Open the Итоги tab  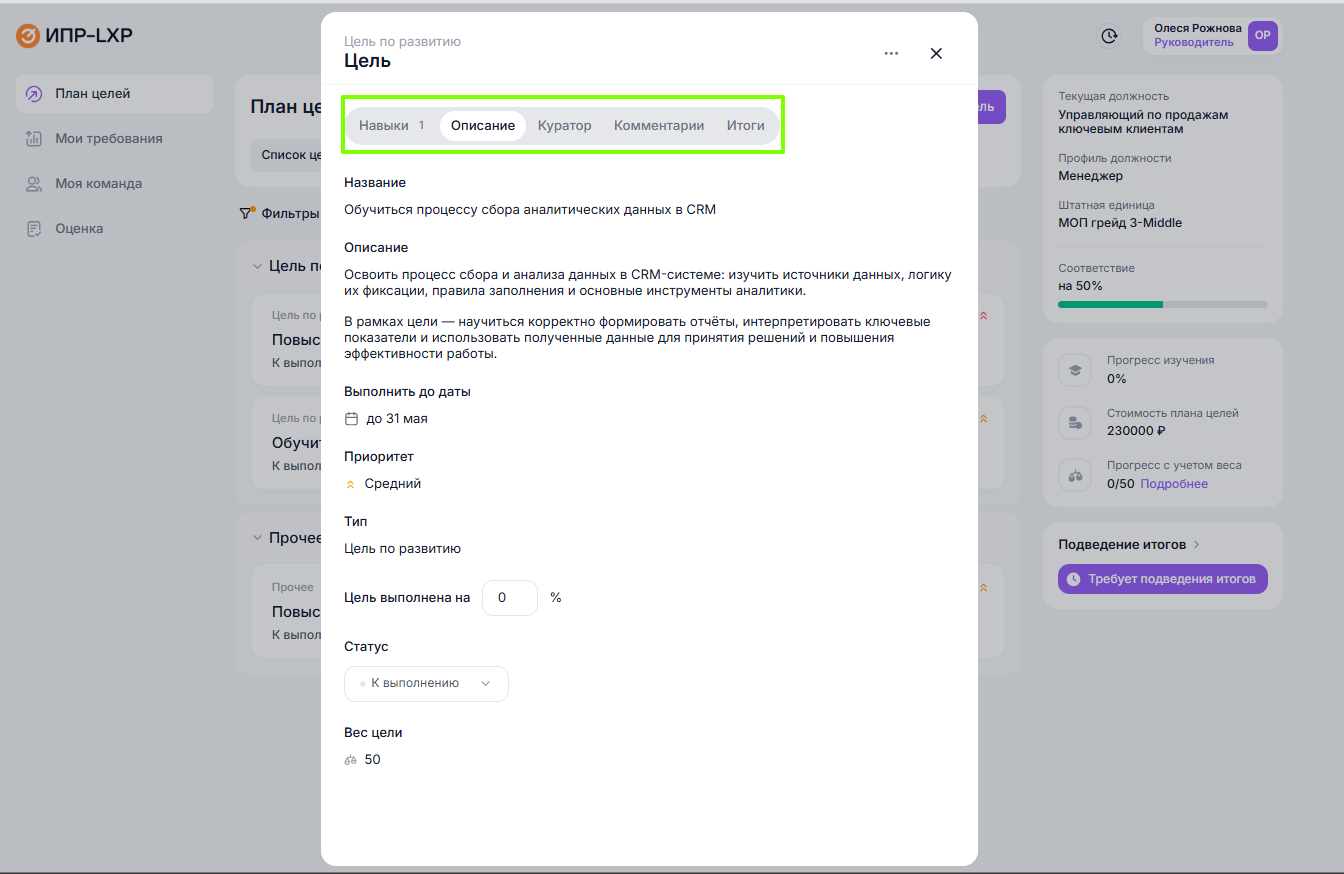[x=745, y=126]
